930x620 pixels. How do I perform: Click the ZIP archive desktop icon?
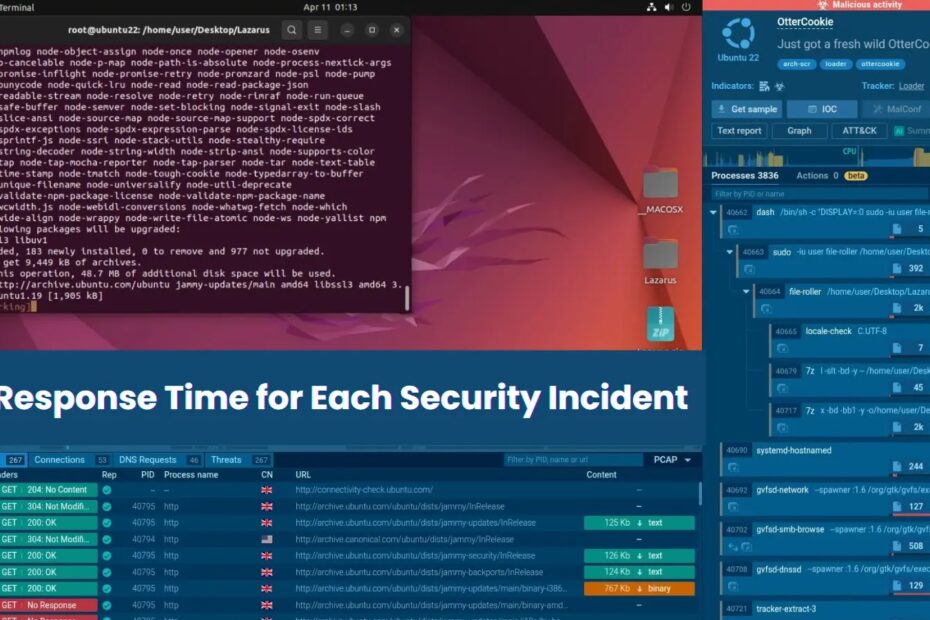pyautogui.click(x=660, y=325)
